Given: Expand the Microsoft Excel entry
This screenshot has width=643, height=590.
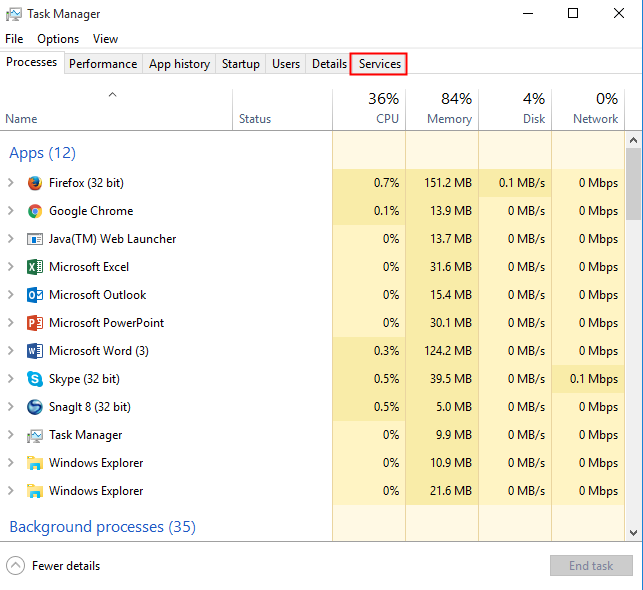Looking at the screenshot, I should tap(11, 267).
